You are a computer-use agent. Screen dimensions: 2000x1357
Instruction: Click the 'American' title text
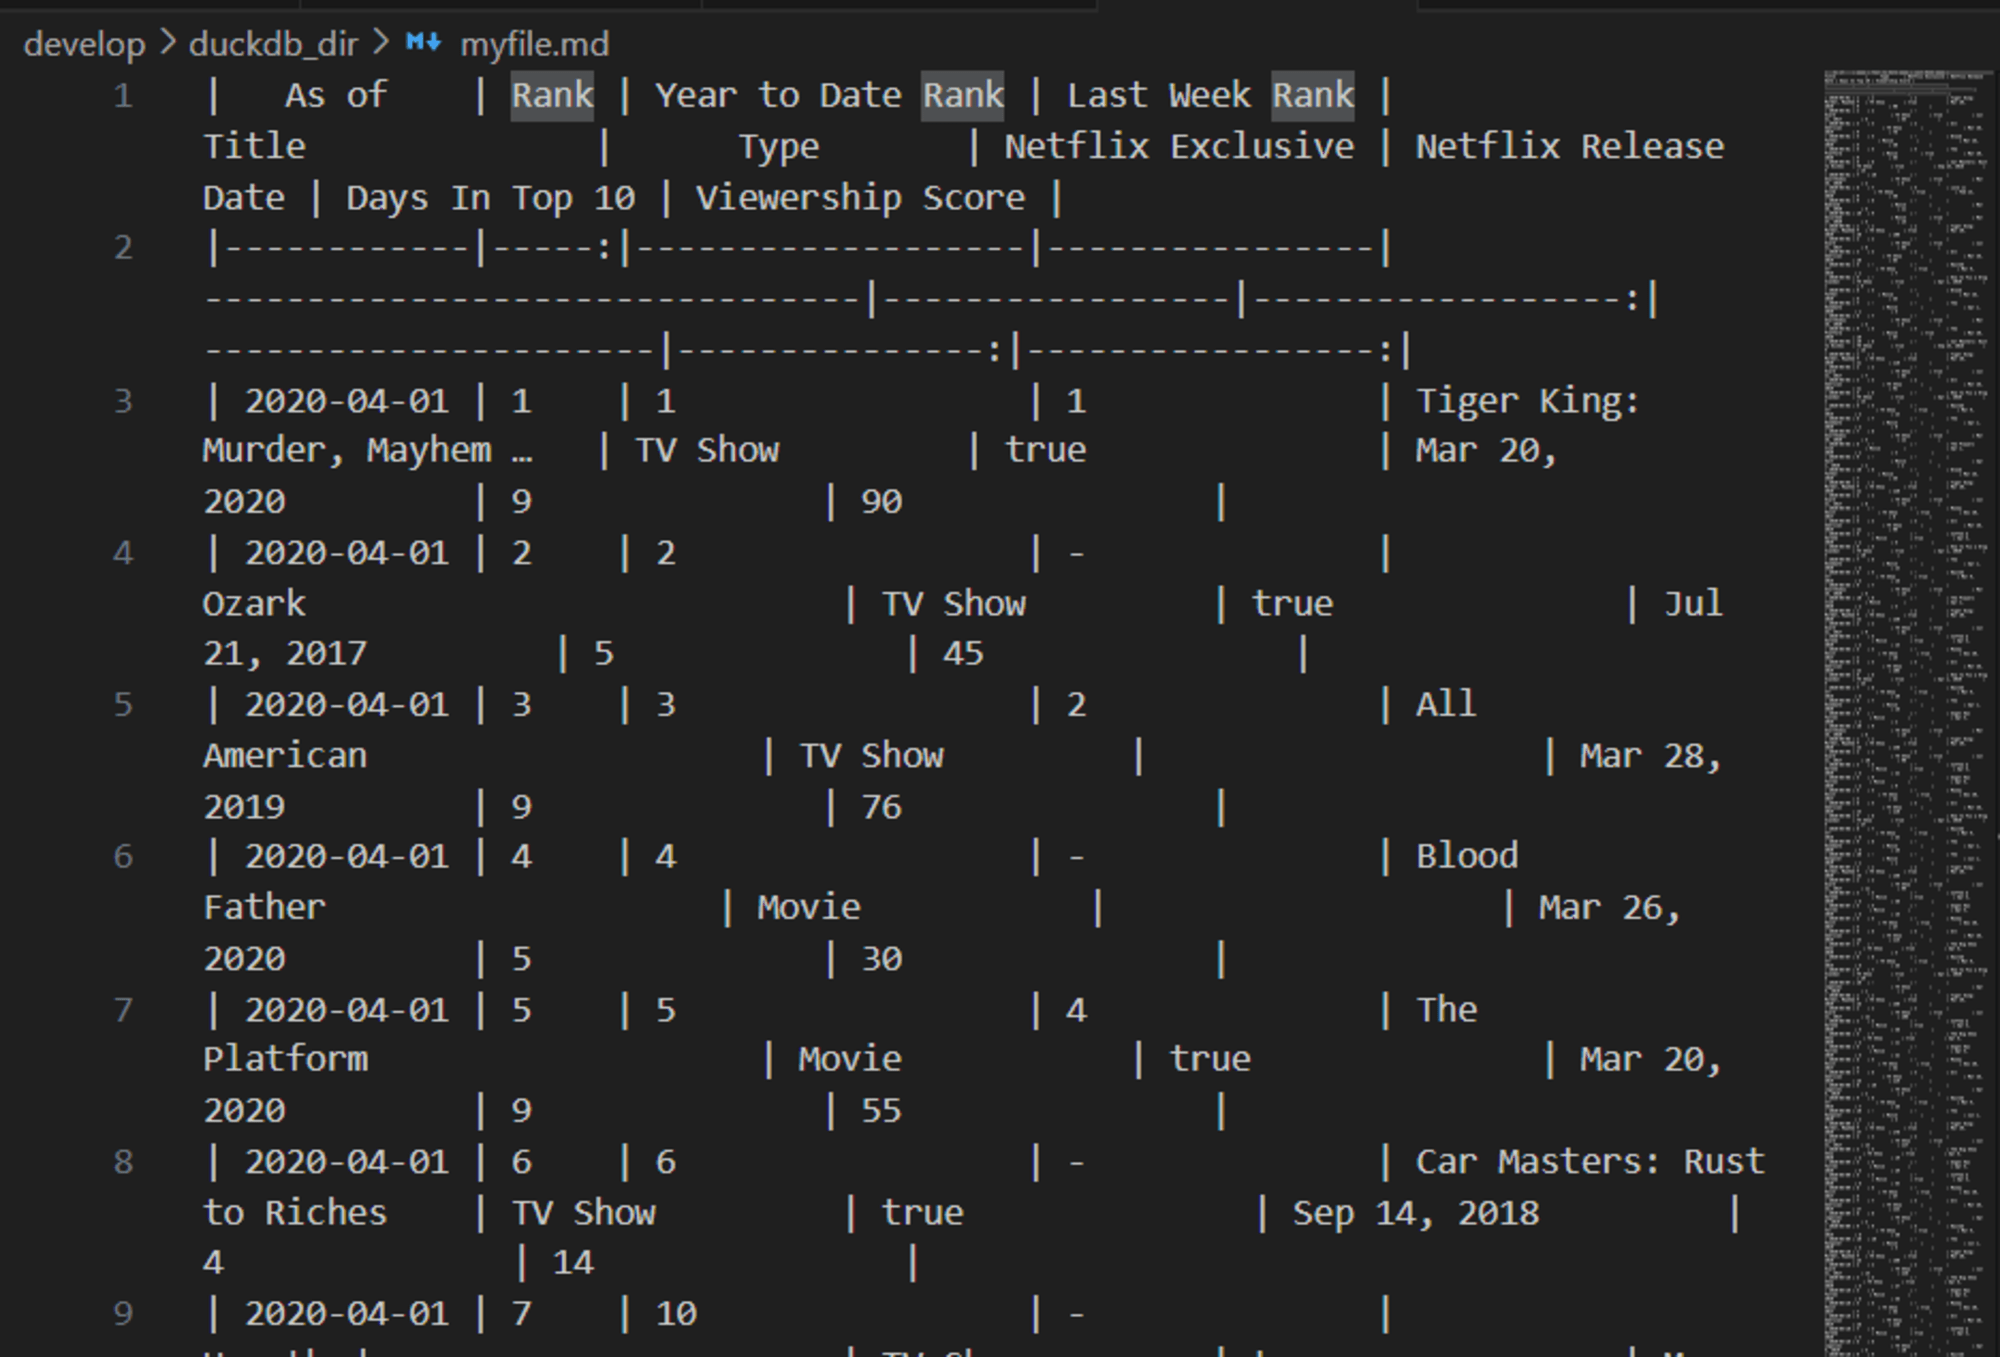(285, 755)
